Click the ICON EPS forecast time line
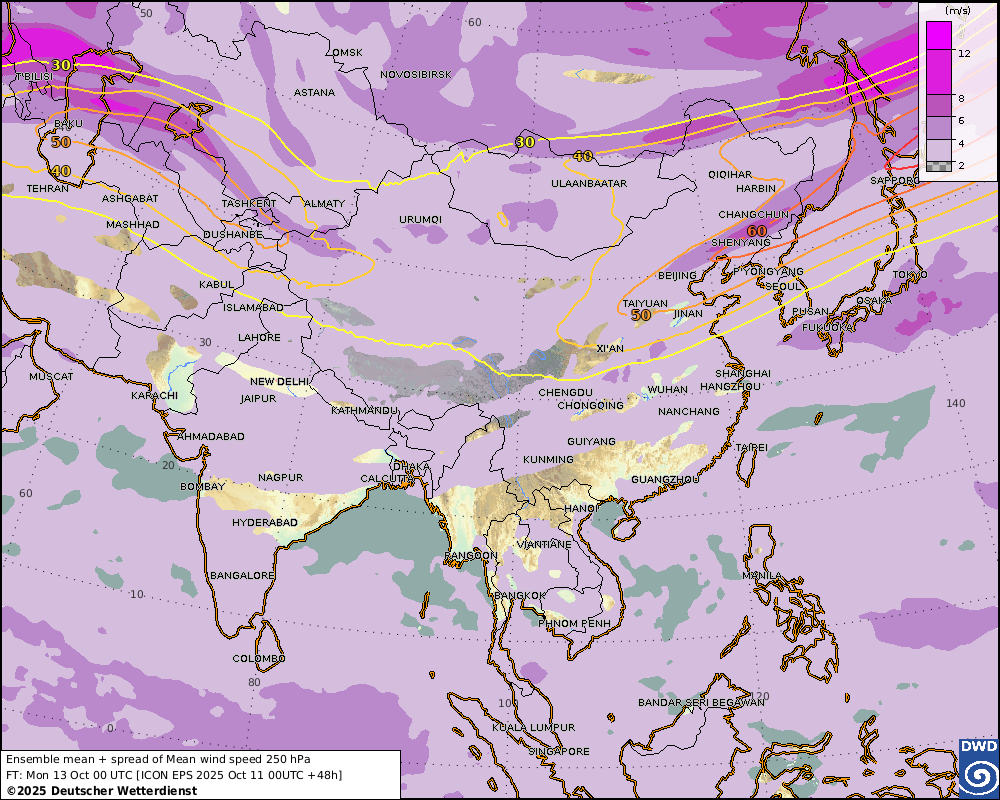Viewport: 1000px width, 800px height. point(173,775)
